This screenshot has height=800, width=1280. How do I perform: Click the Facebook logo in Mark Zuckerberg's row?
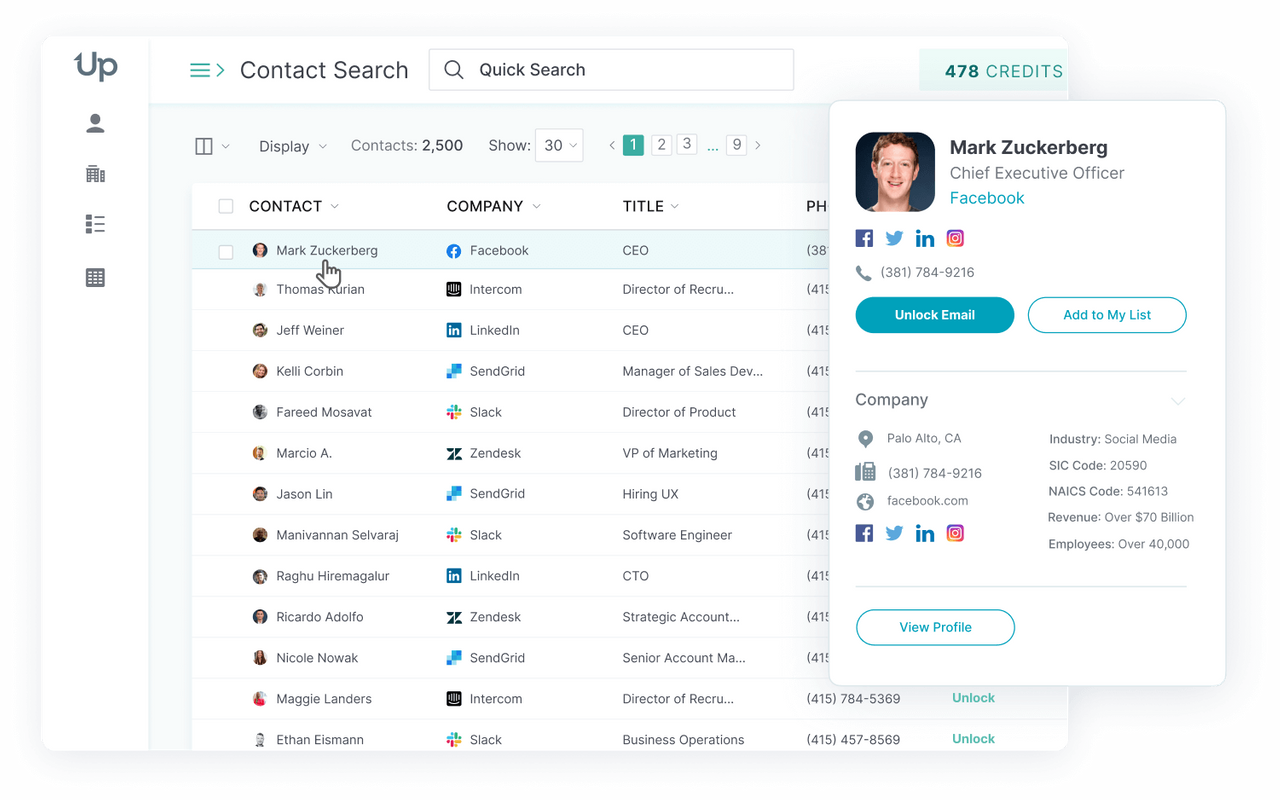coord(454,251)
